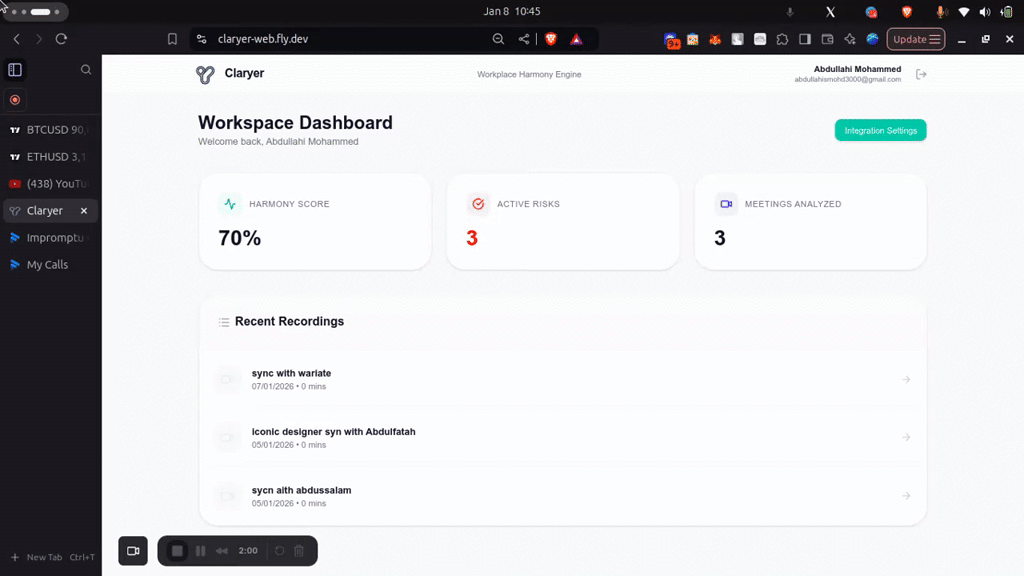Delete recording with trash icon
The width and height of the screenshot is (1024, 576).
point(299,551)
